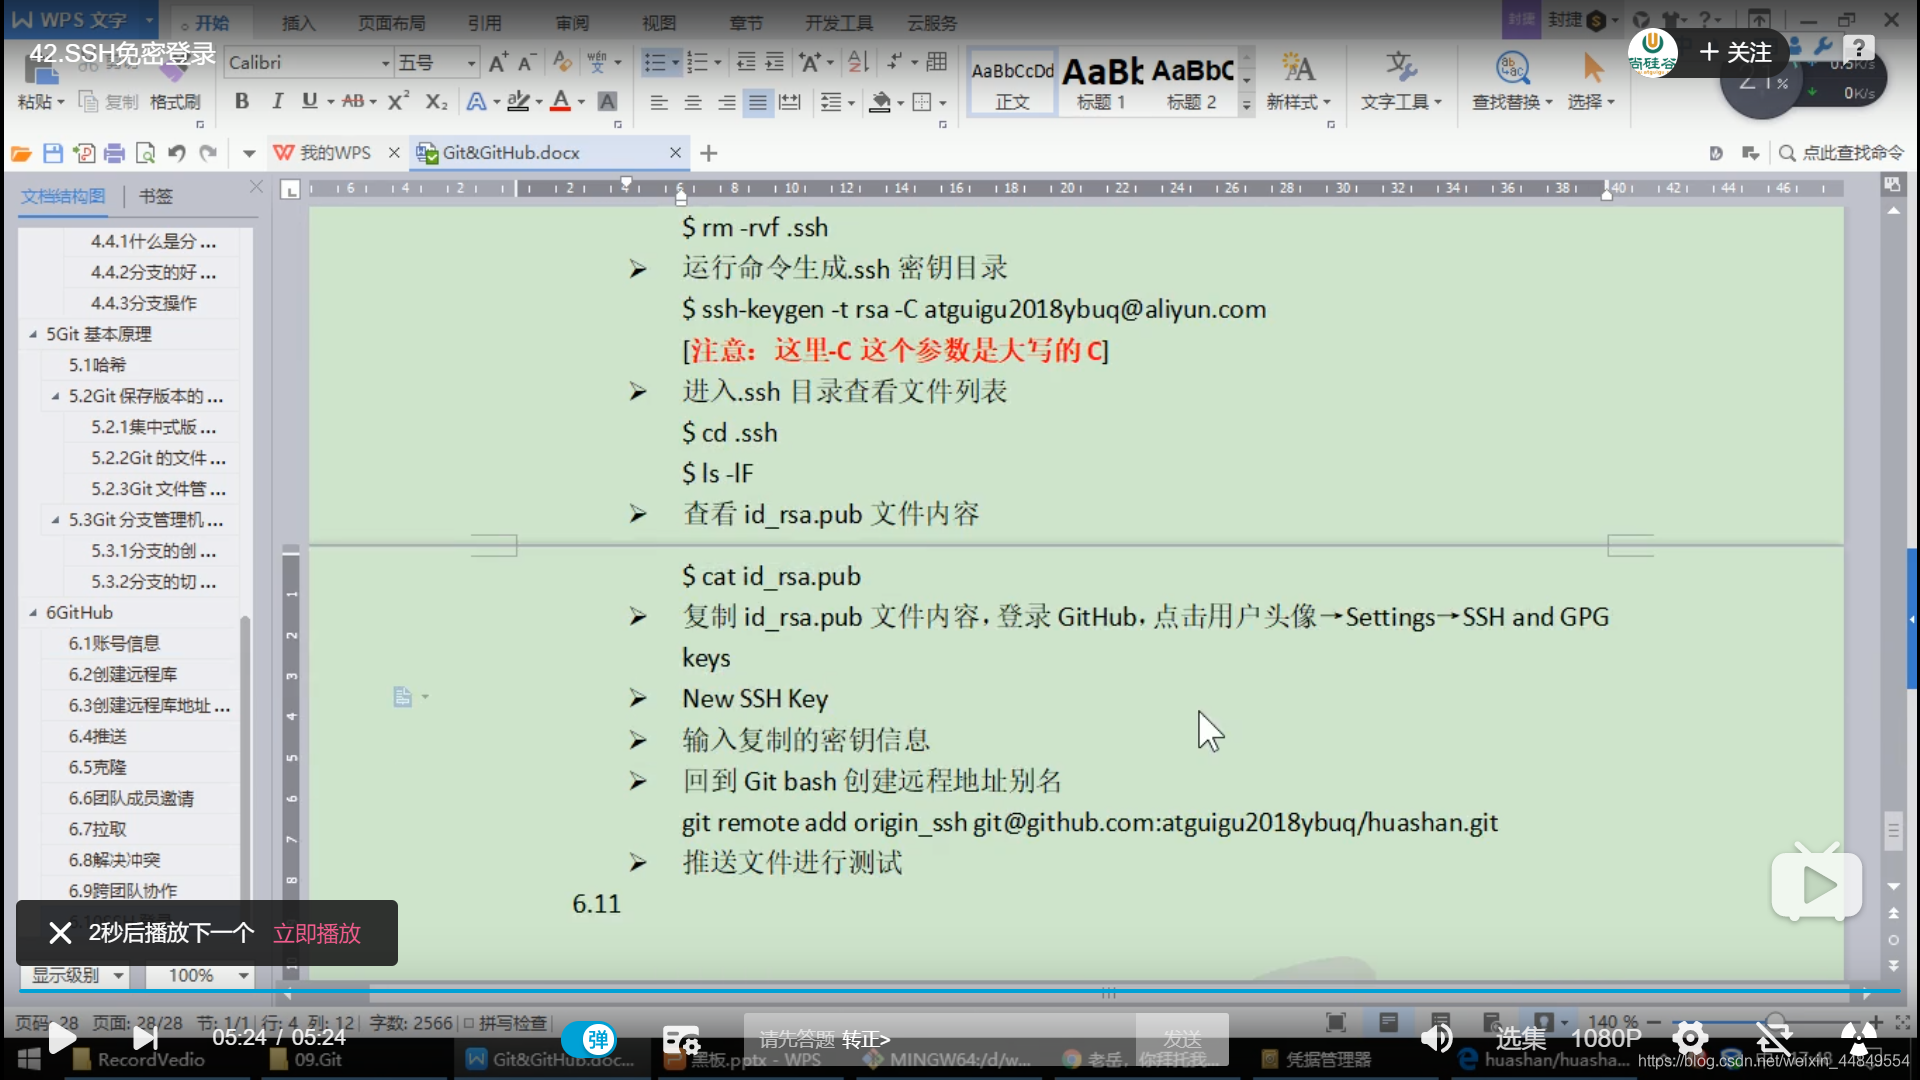Click 09.Git folder in the taskbar
1920x1080 pixels.
[x=308, y=1060]
